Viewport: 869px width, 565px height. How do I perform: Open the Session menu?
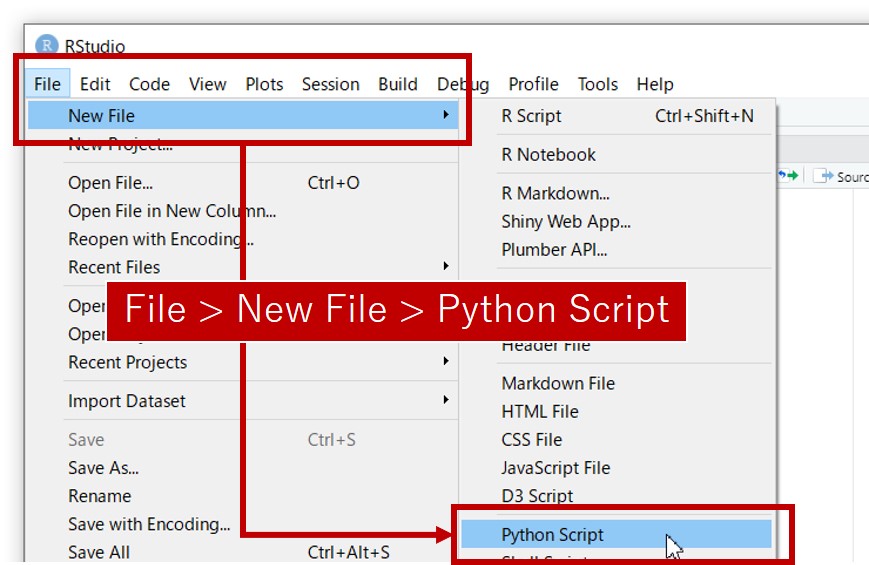(x=330, y=84)
